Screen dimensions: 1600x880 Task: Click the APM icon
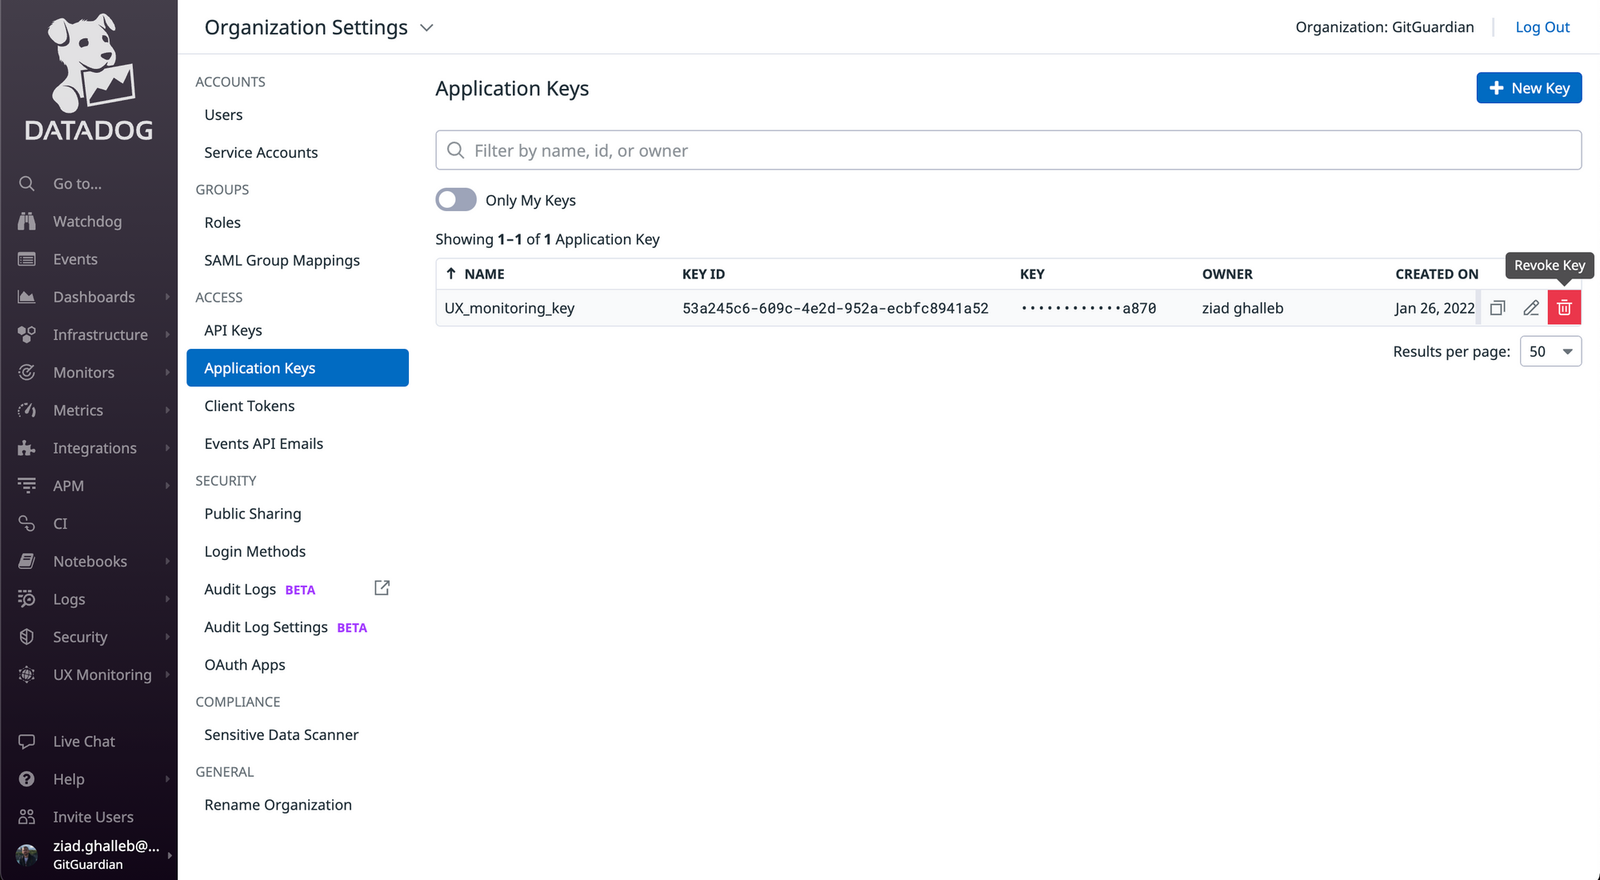(27, 485)
